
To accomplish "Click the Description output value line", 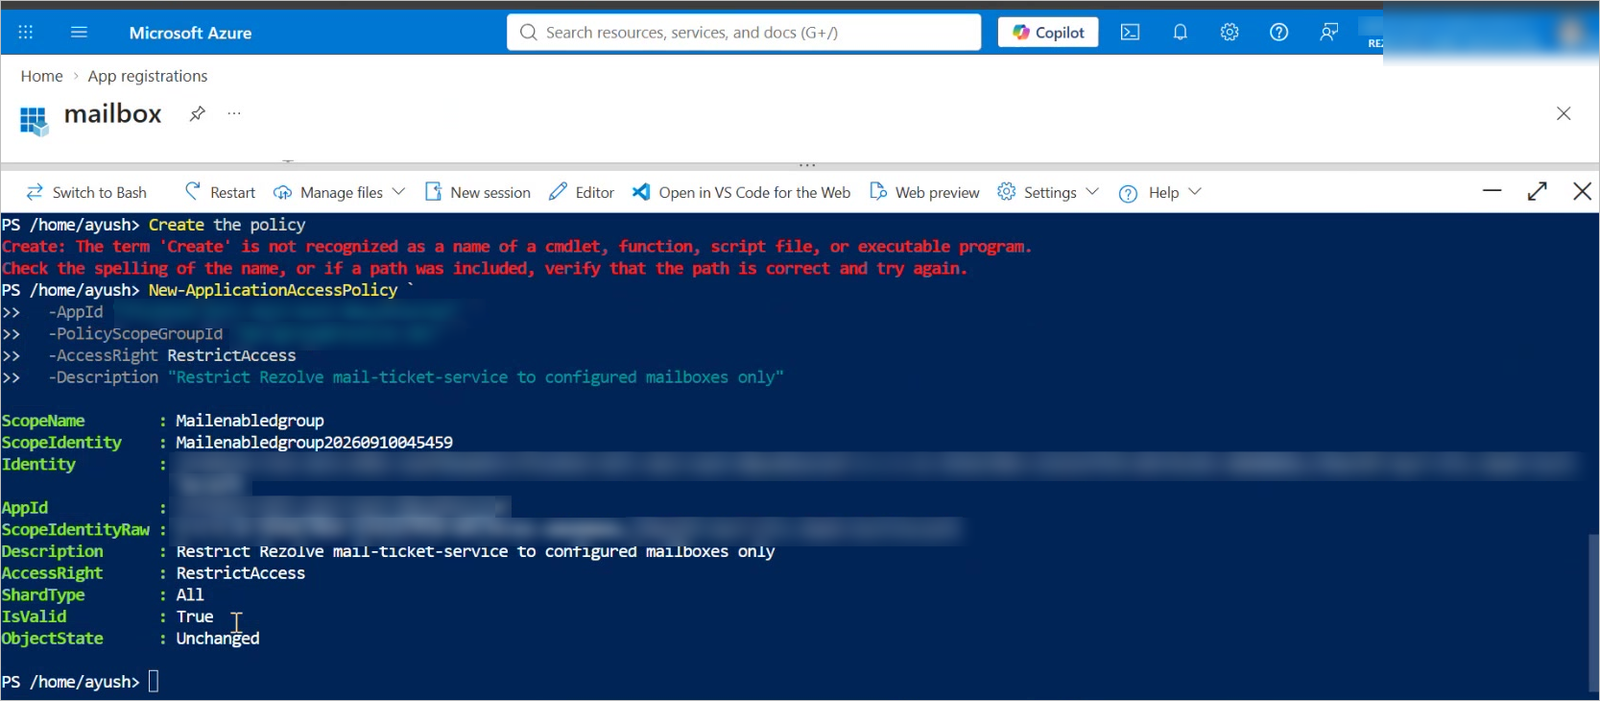I will (475, 552).
